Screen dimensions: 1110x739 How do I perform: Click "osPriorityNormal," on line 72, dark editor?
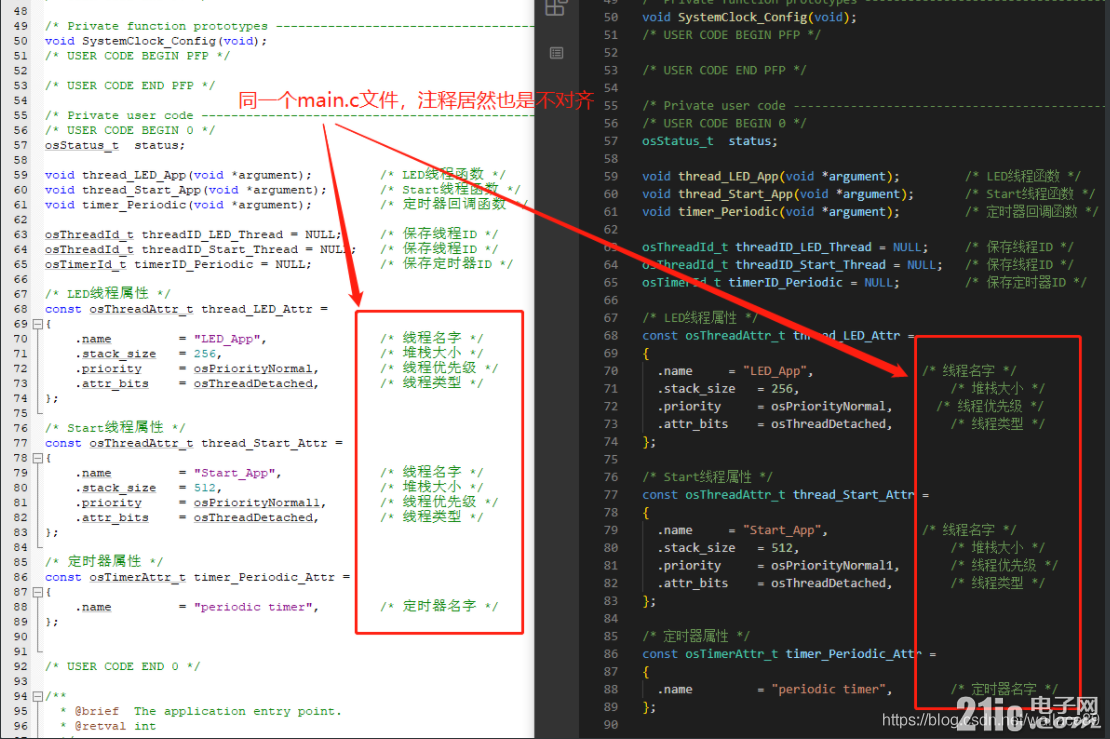(832, 406)
